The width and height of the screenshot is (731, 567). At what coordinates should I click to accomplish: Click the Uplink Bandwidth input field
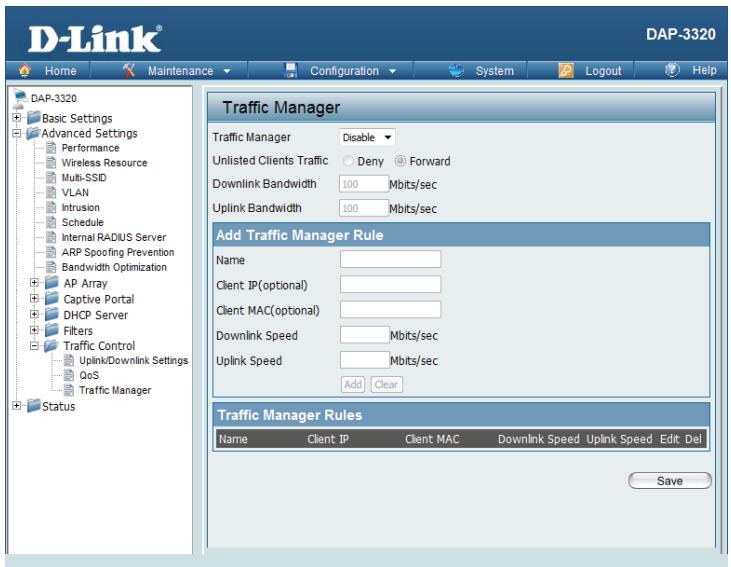coord(364,208)
